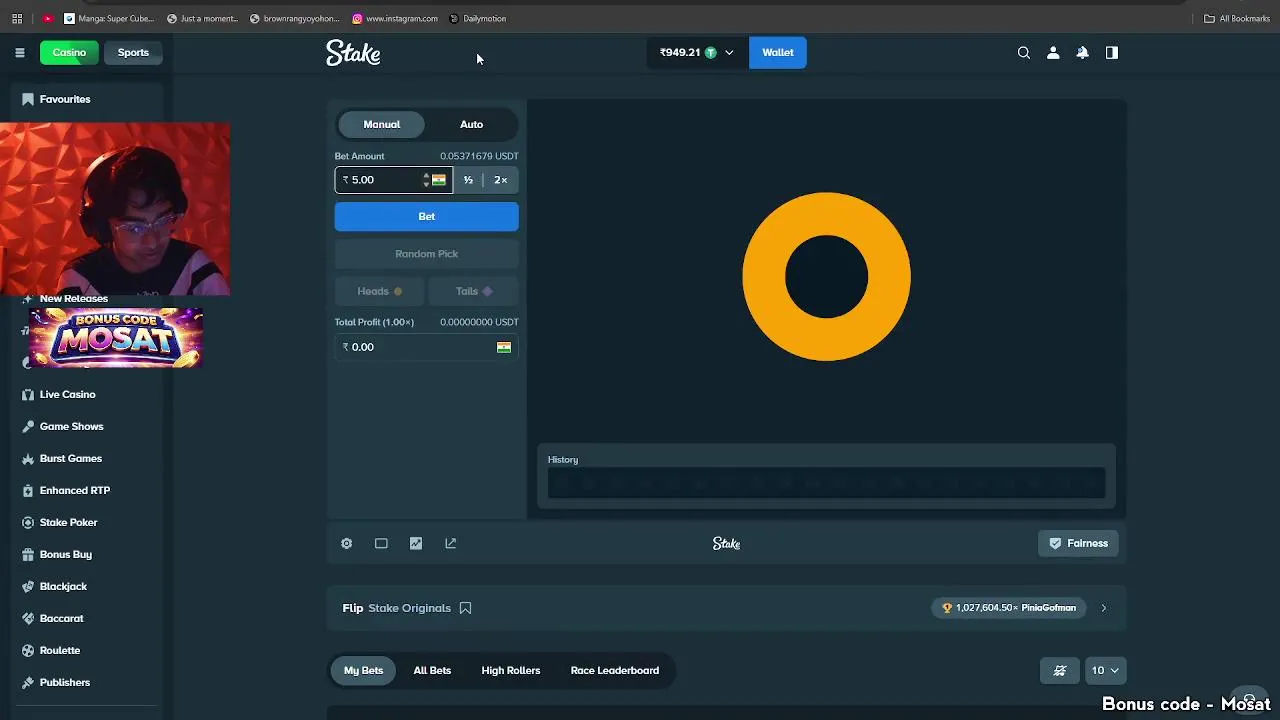
Task: Show the High Rollers tab
Action: (x=511, y=670)
